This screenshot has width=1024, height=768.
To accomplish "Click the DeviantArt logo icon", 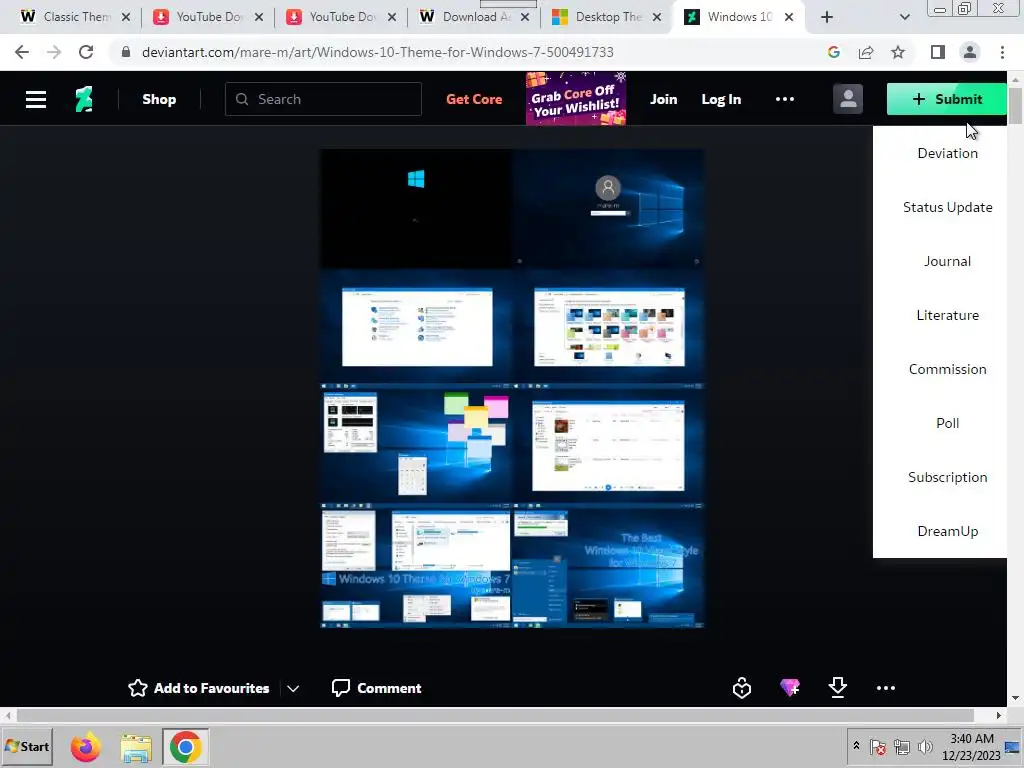I will 84,99.
